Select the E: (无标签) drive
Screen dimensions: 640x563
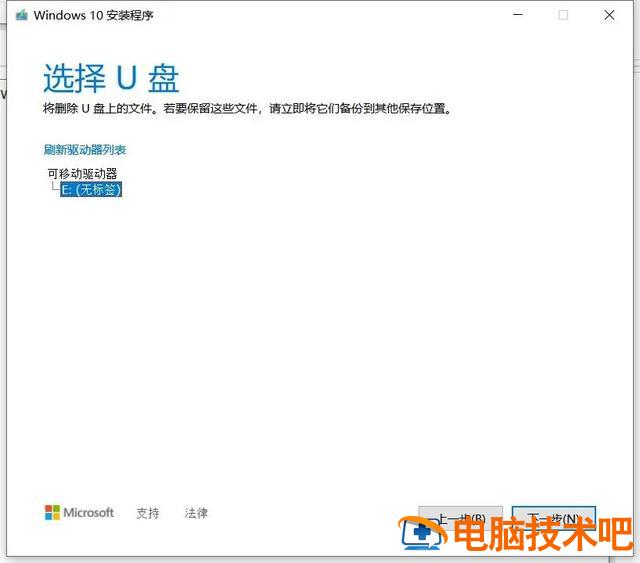(91, 189)
